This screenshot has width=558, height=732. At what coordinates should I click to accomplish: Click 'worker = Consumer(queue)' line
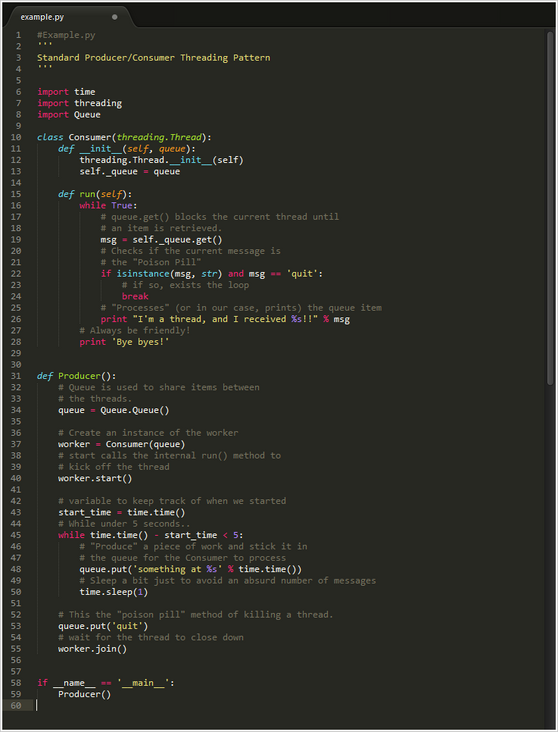(121, 444)
